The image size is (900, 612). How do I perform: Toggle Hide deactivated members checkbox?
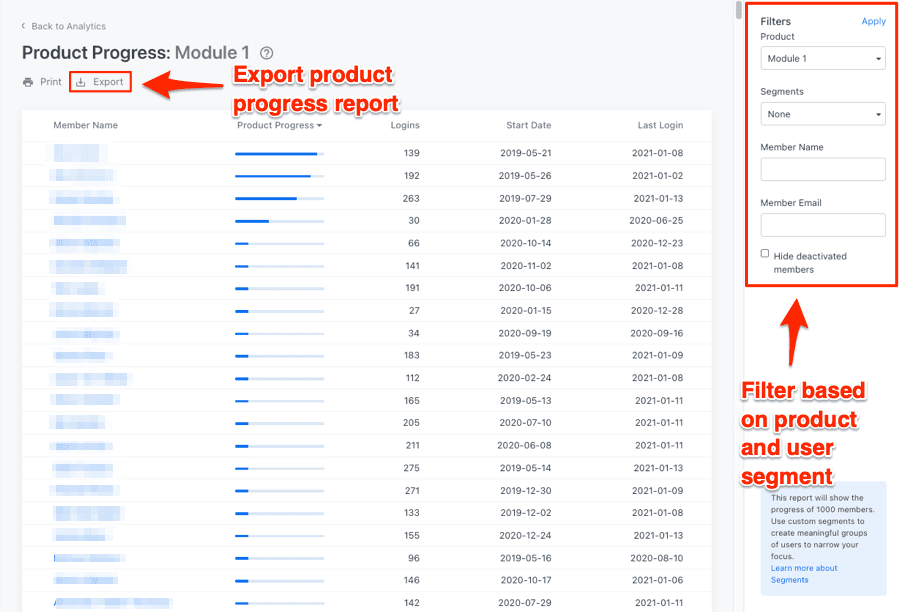(x=765, y=253)
